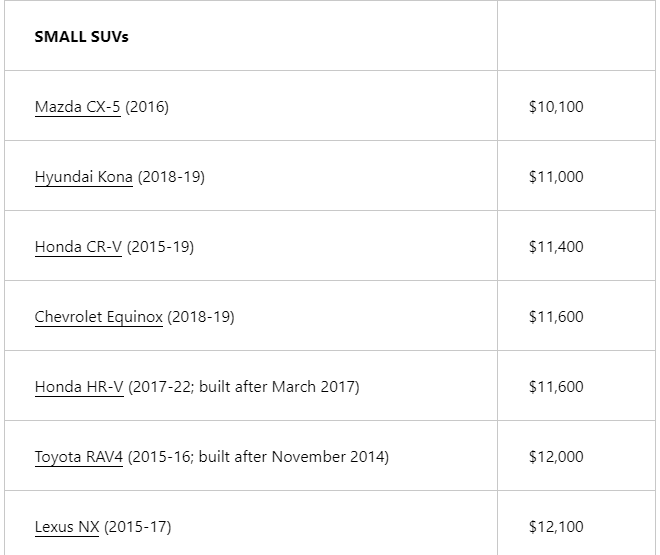Click the (2018-19) text beside Hyundai Kona
Image resolution: width=660 pixels, height=555 pixels.
(171, 177)
